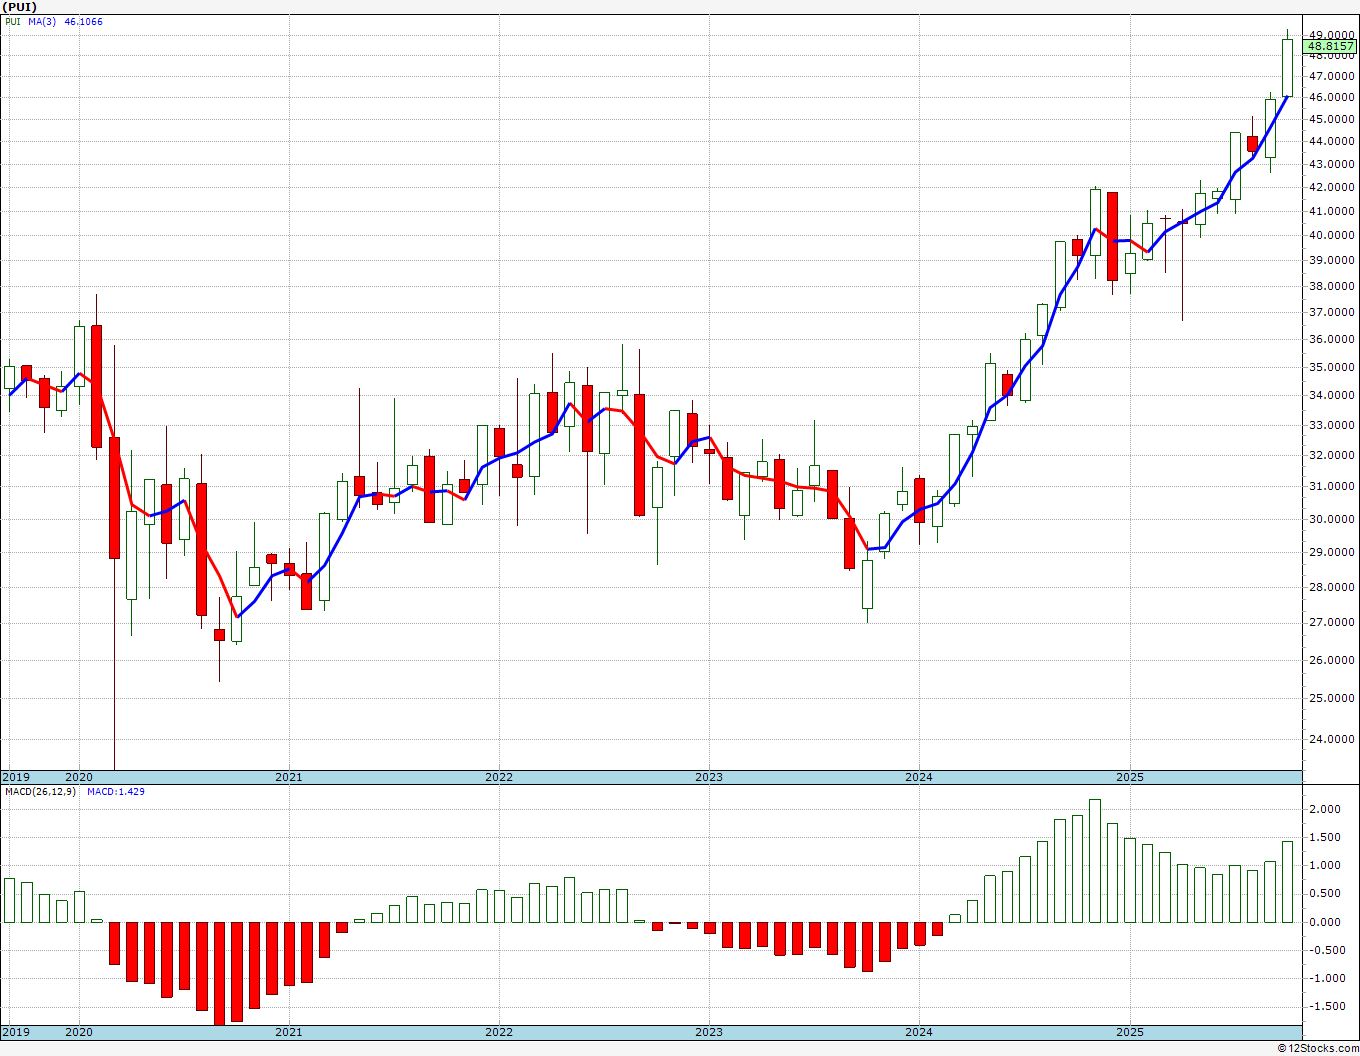This screenshot has height=1056, width=1360.
Task: Select 2022 on the MACD panel time axis
Action: [498, 1032]
